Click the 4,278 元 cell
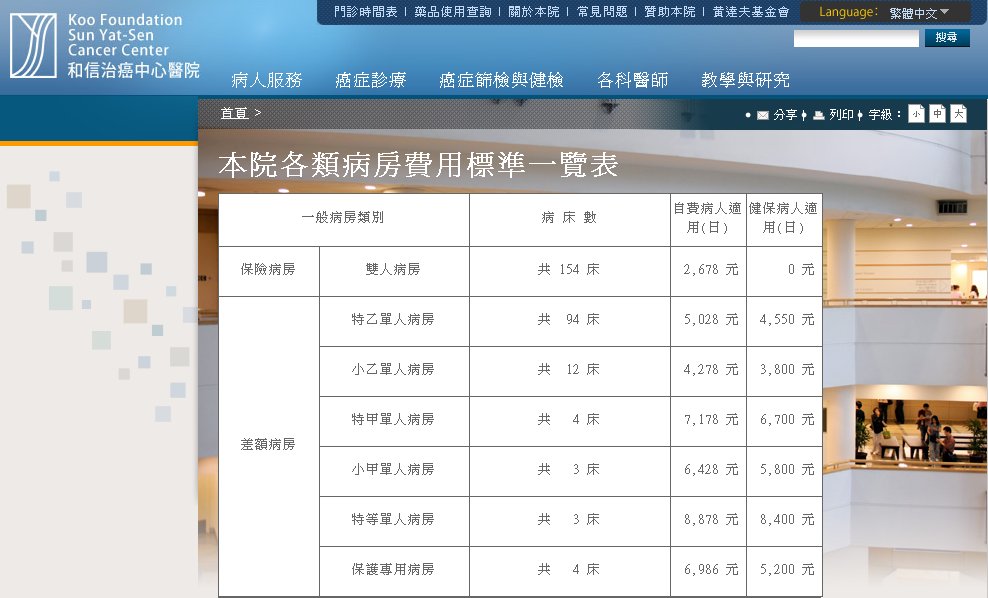988x598 pixels. (x=708, y=372)
